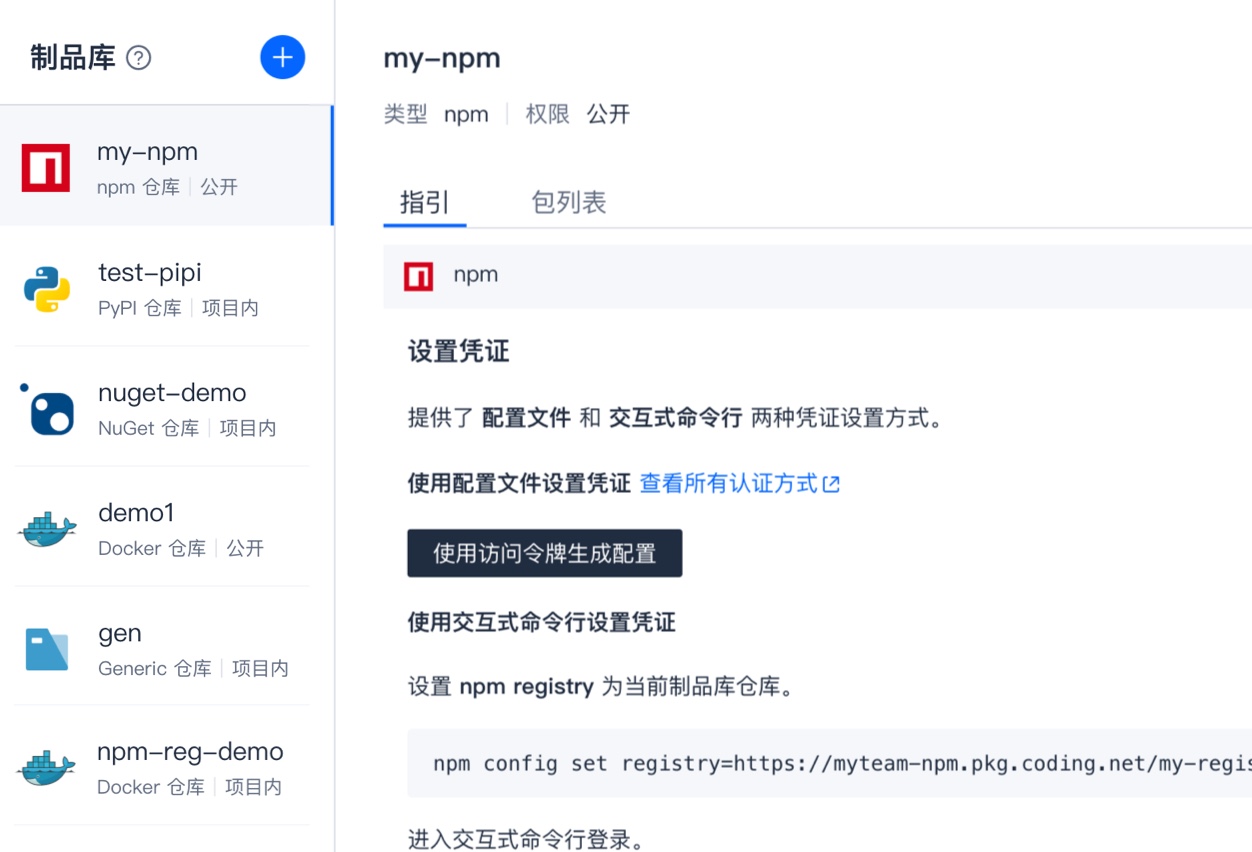Click the 制品库 sidebar heading
The image size is (1252, 852).
73,58
